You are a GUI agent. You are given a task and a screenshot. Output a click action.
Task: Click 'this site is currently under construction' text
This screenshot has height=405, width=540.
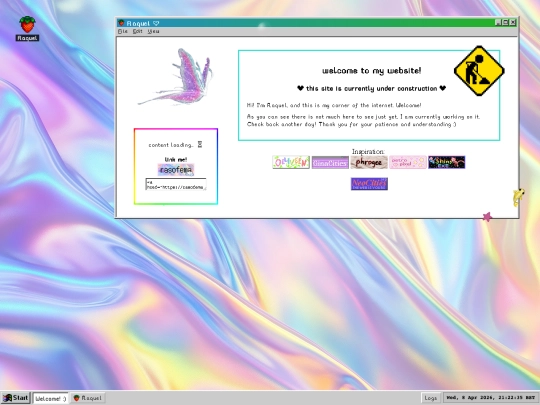point(372,89)
